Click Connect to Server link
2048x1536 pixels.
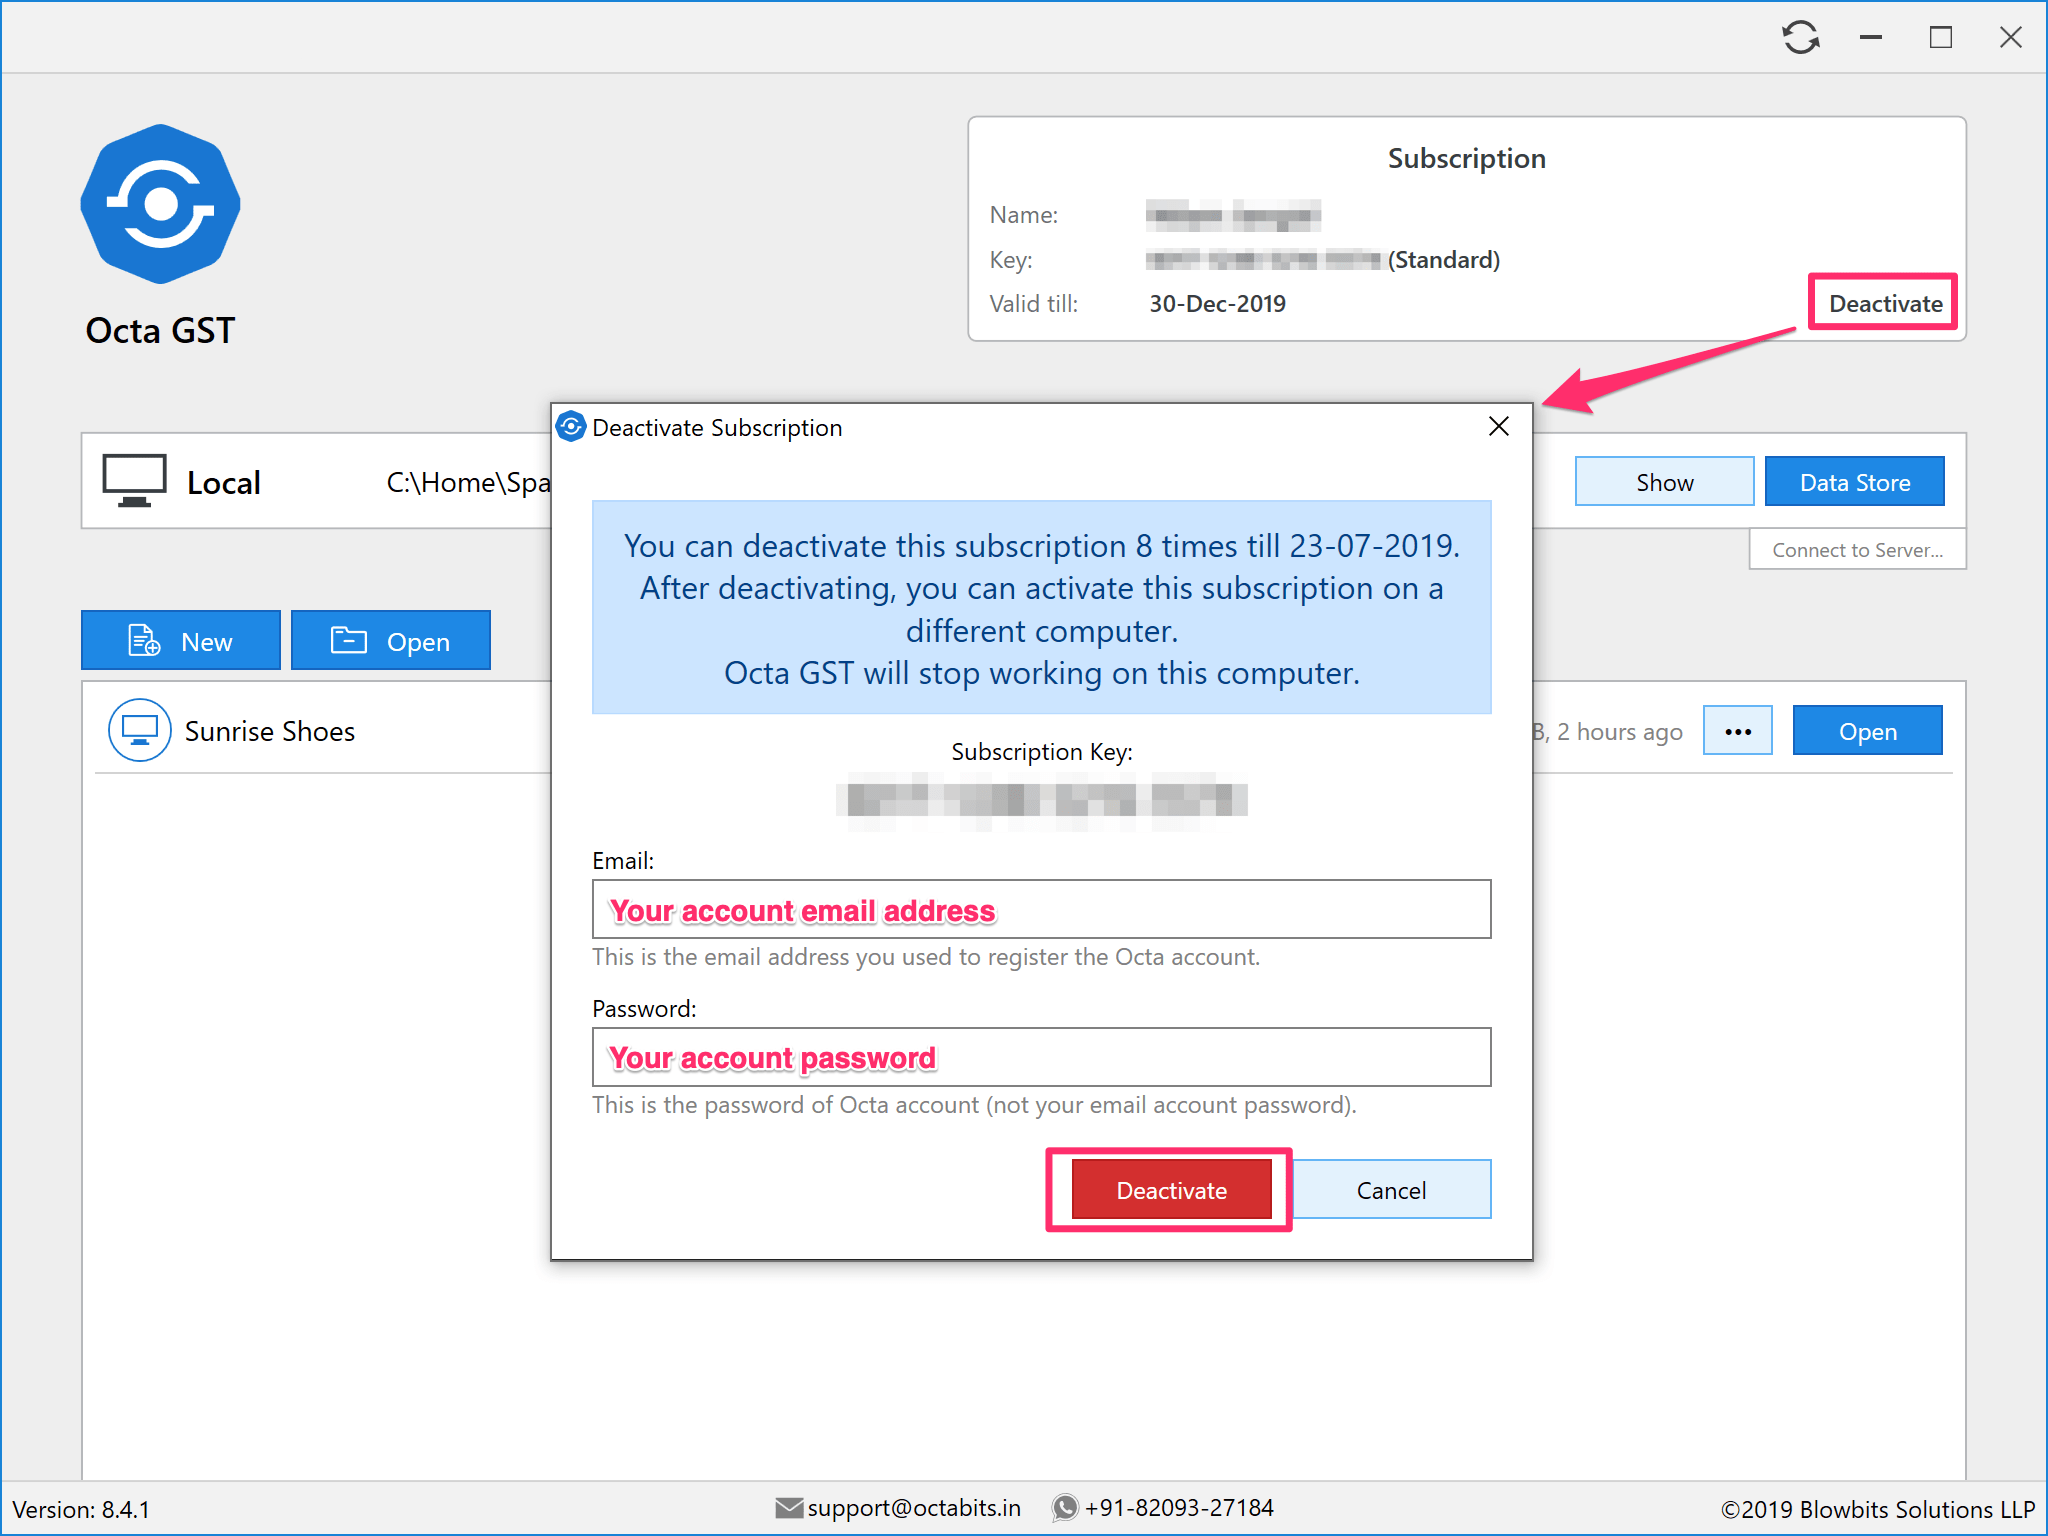pyautogui.click(x=1857, y=550)
